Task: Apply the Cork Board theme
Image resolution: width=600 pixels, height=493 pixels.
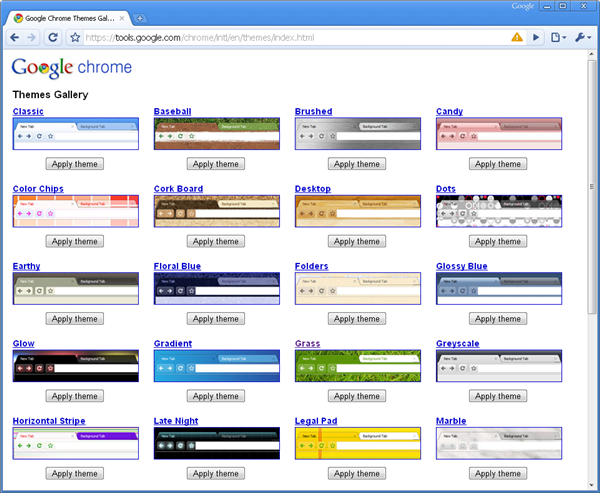Action: tap(216, 241)
